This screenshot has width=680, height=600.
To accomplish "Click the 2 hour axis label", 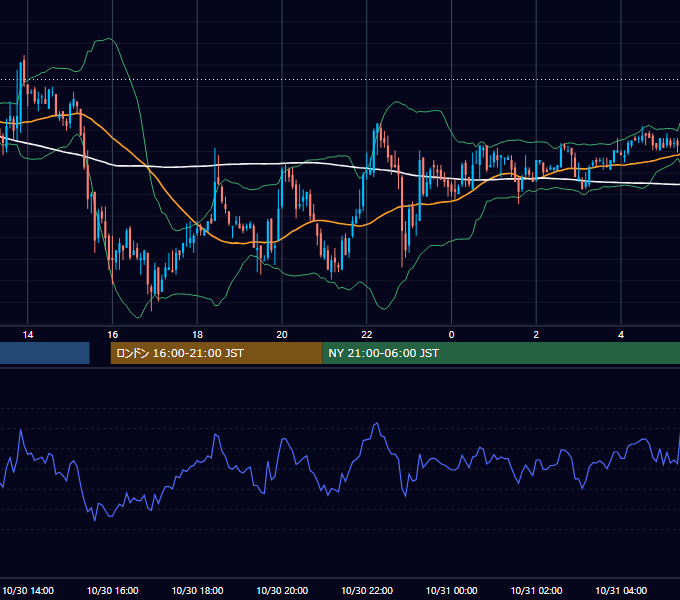I will coord(536,335).
